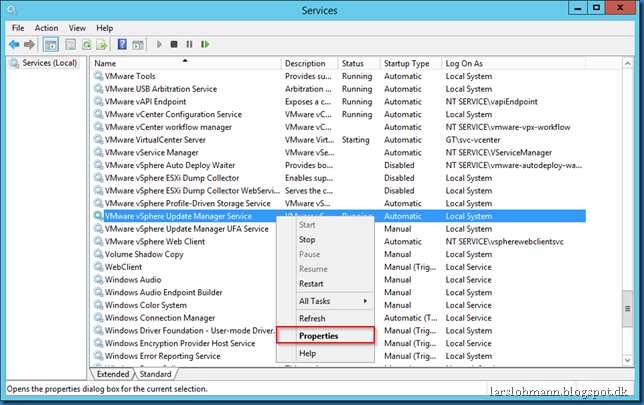The width and height of the screenshot is (644, 405).
Task: Click the gear icon beside VMware VirtualCenter Server
Action: 98,140
